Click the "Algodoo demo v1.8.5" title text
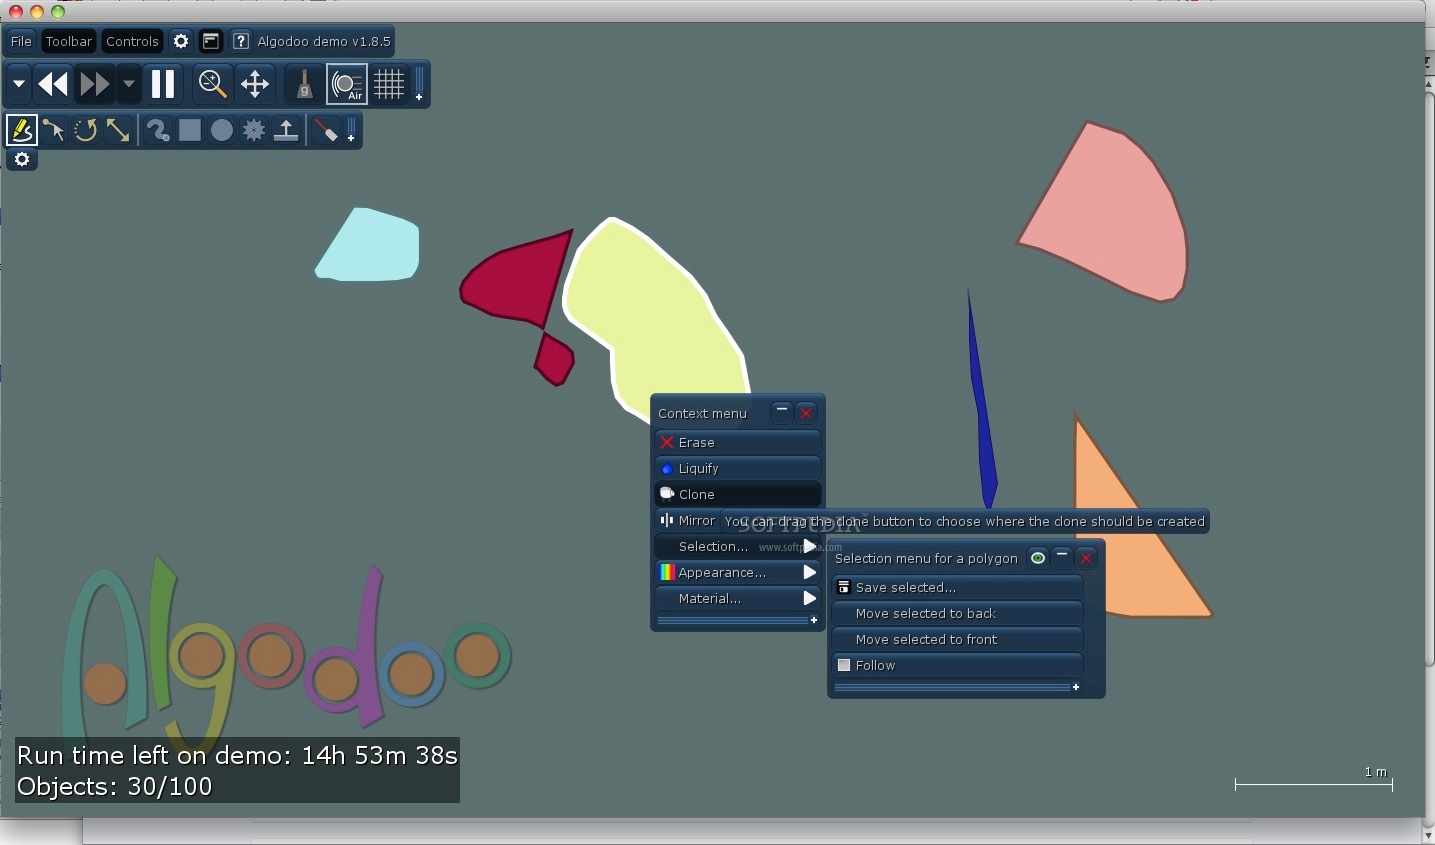 pyautogui.click(x=324, y=41)
